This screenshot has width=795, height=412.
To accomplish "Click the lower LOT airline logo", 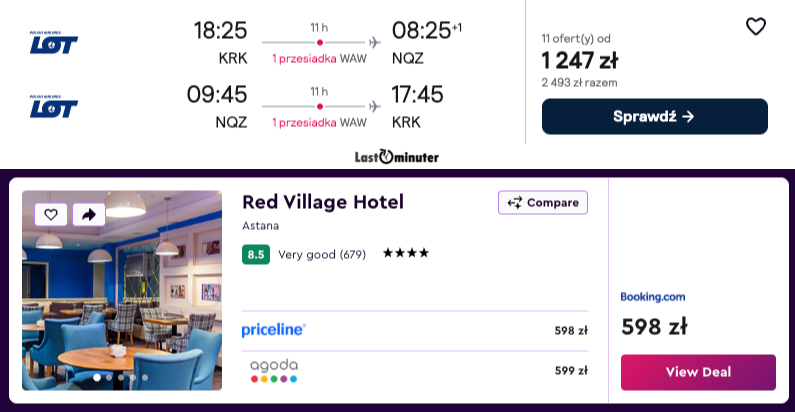I will point(54,105).
